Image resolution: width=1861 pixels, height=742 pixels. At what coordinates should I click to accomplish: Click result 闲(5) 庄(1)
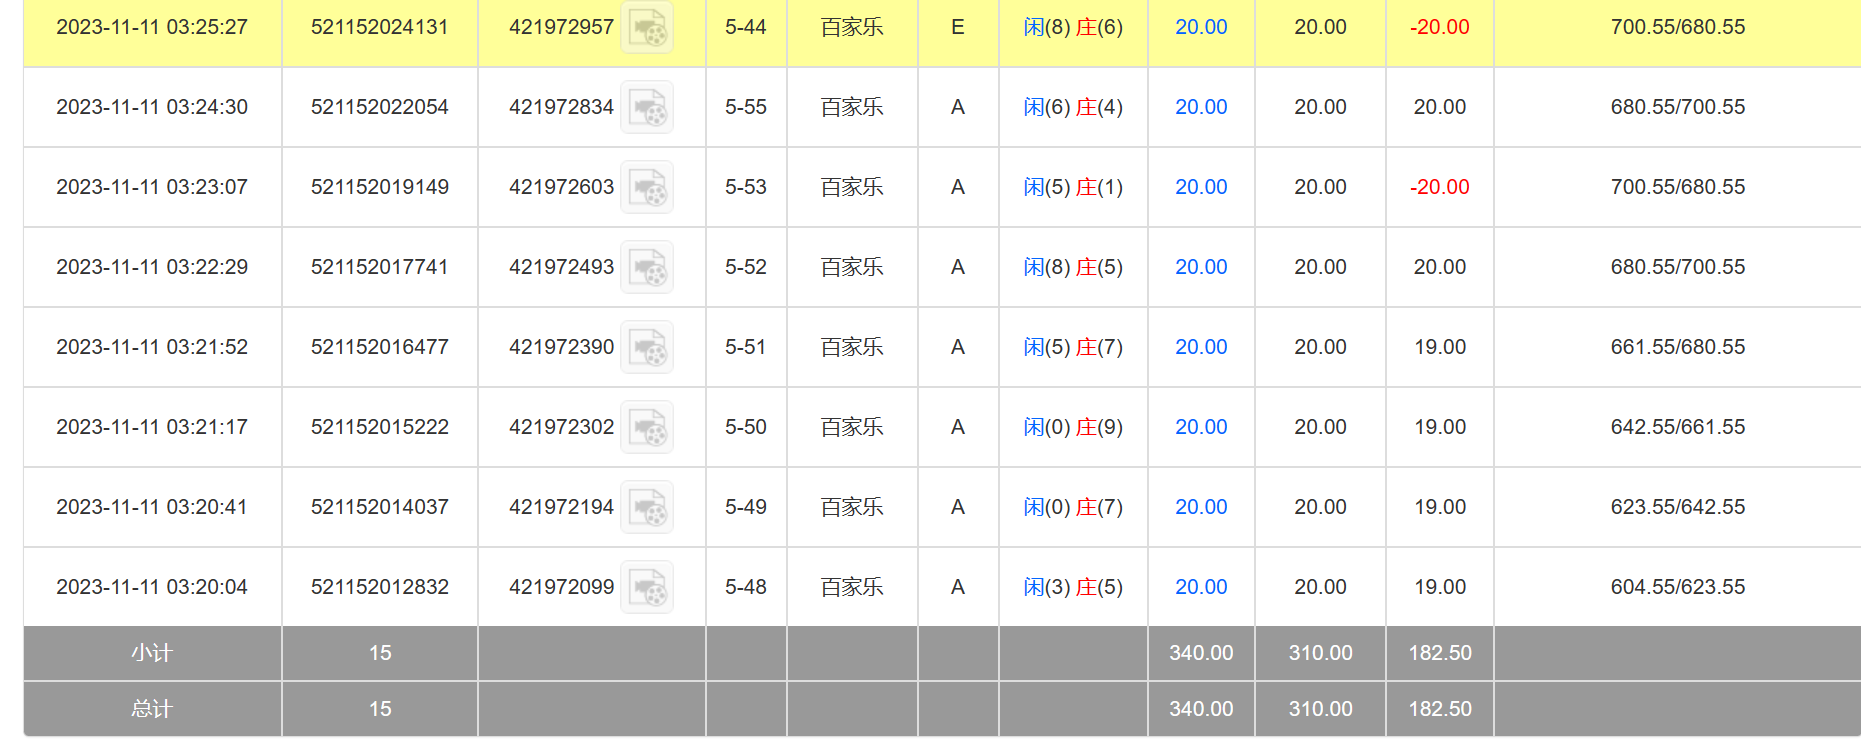(1073, 187)
